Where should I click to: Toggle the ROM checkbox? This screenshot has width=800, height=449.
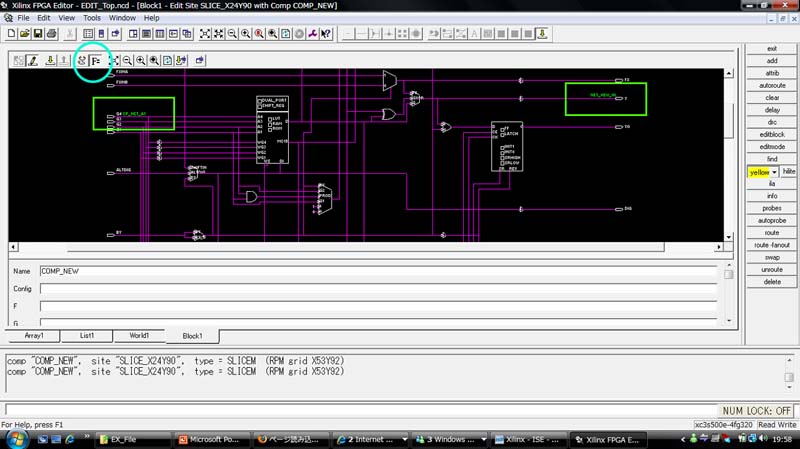coord(270,129)
